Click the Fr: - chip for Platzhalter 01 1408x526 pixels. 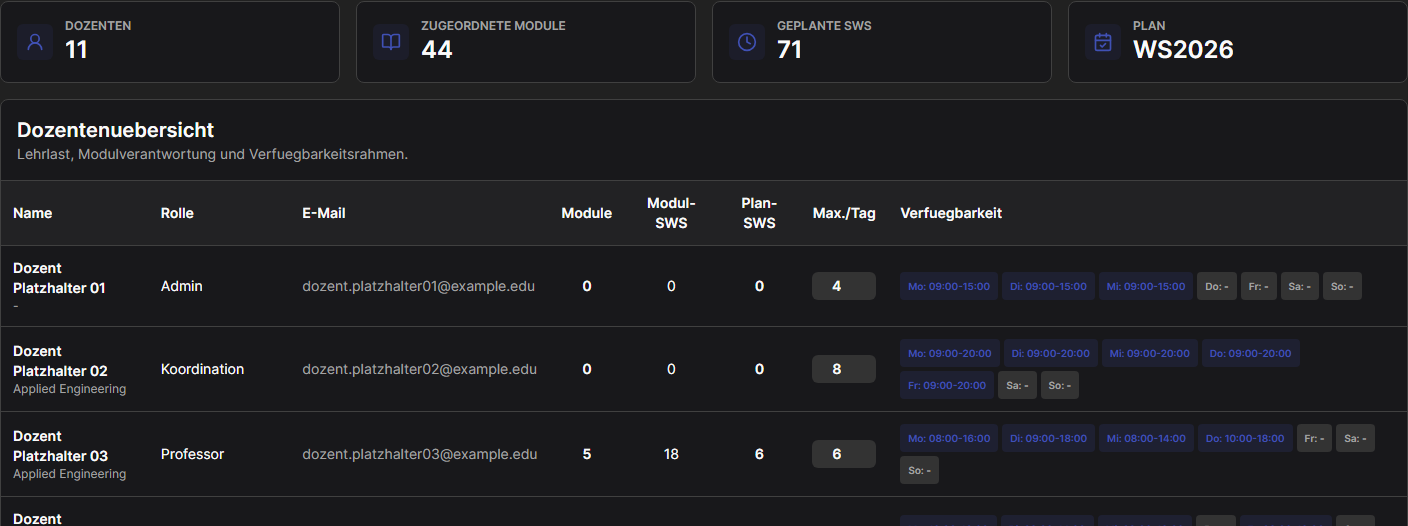[1259, 286]
